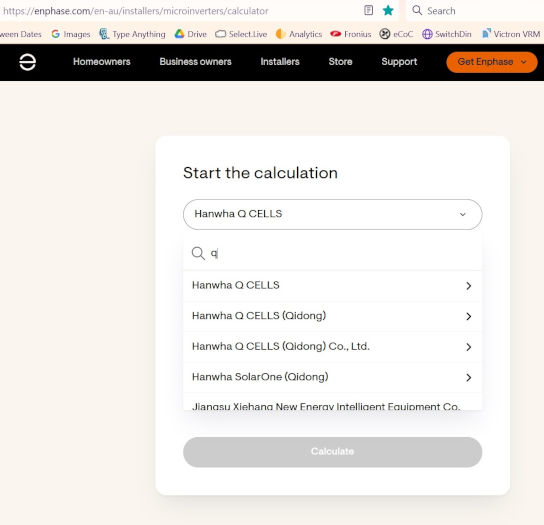Select Hanwha Q CELLS (Qidong) Co., Ltd. option

(332, 347)
